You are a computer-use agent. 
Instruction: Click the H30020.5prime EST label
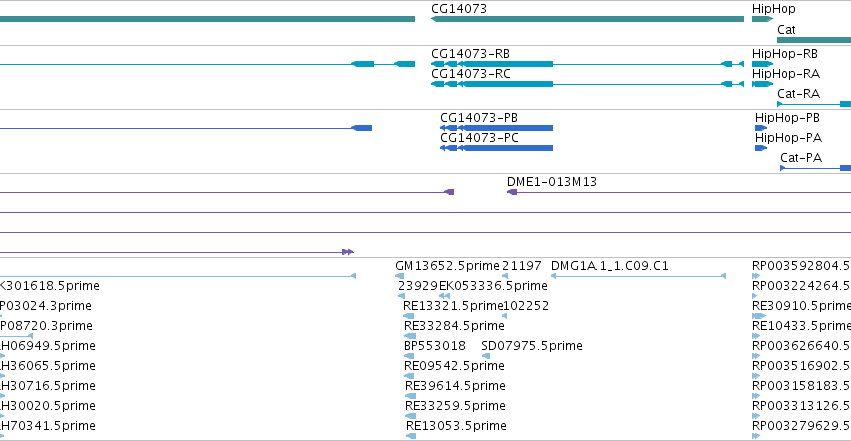point(48,406)
